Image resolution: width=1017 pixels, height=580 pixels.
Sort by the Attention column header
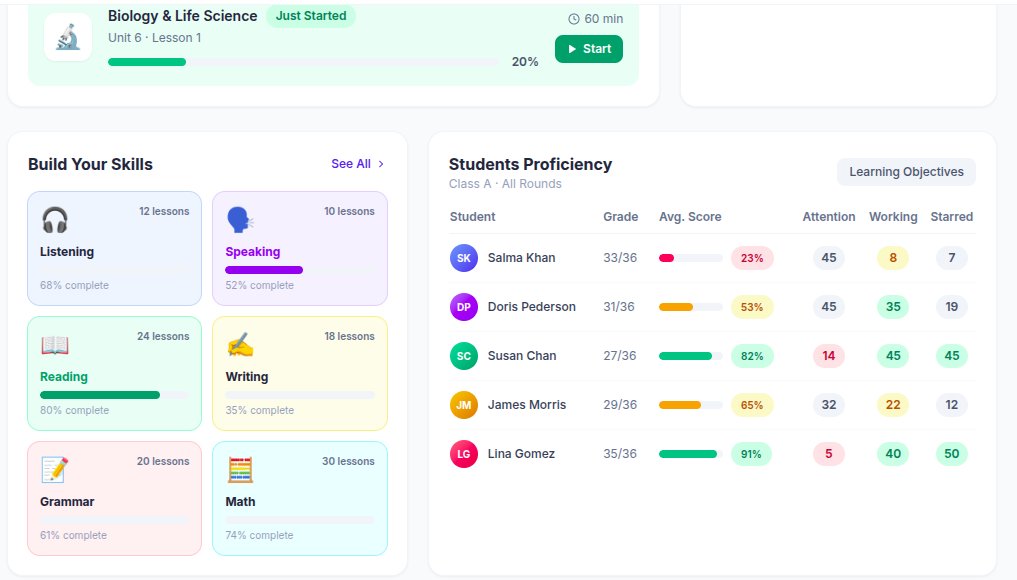tap(829, 217)
